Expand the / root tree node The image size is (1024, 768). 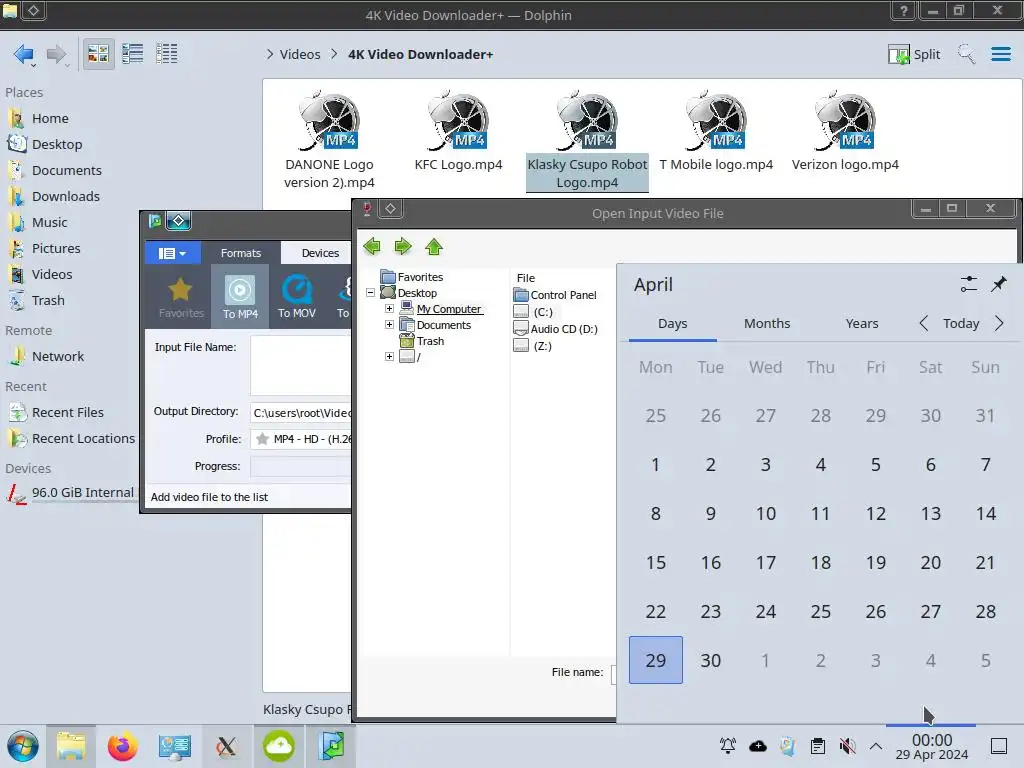coord(389,357)
